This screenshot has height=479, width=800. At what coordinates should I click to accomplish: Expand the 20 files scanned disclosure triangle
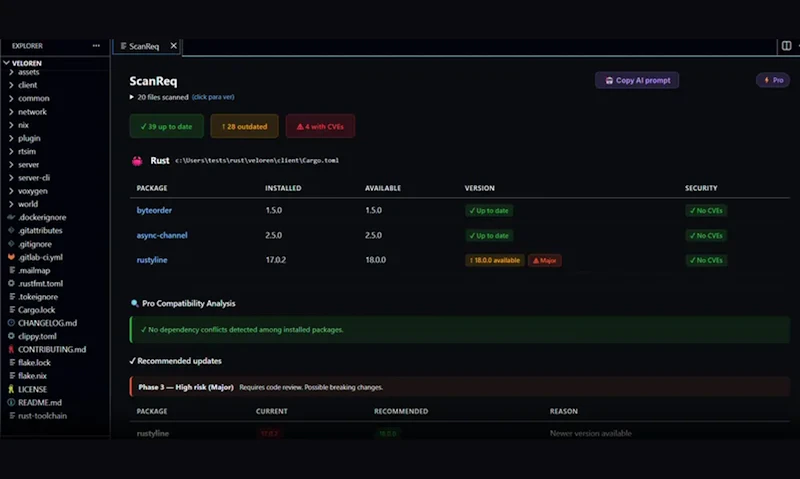click(x=132, y=97)
